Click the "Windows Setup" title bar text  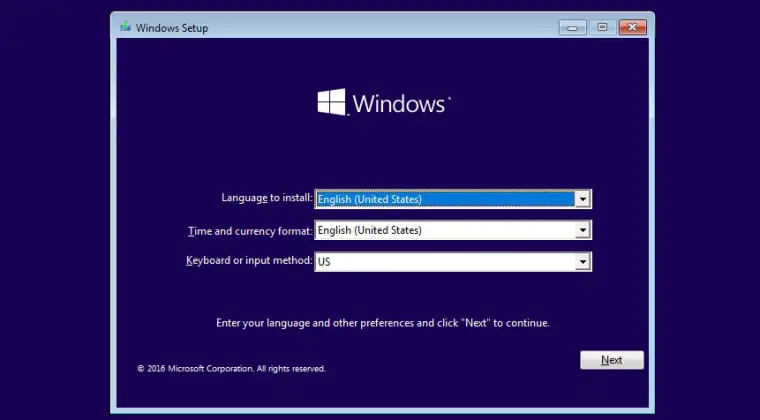pos(173,28)
